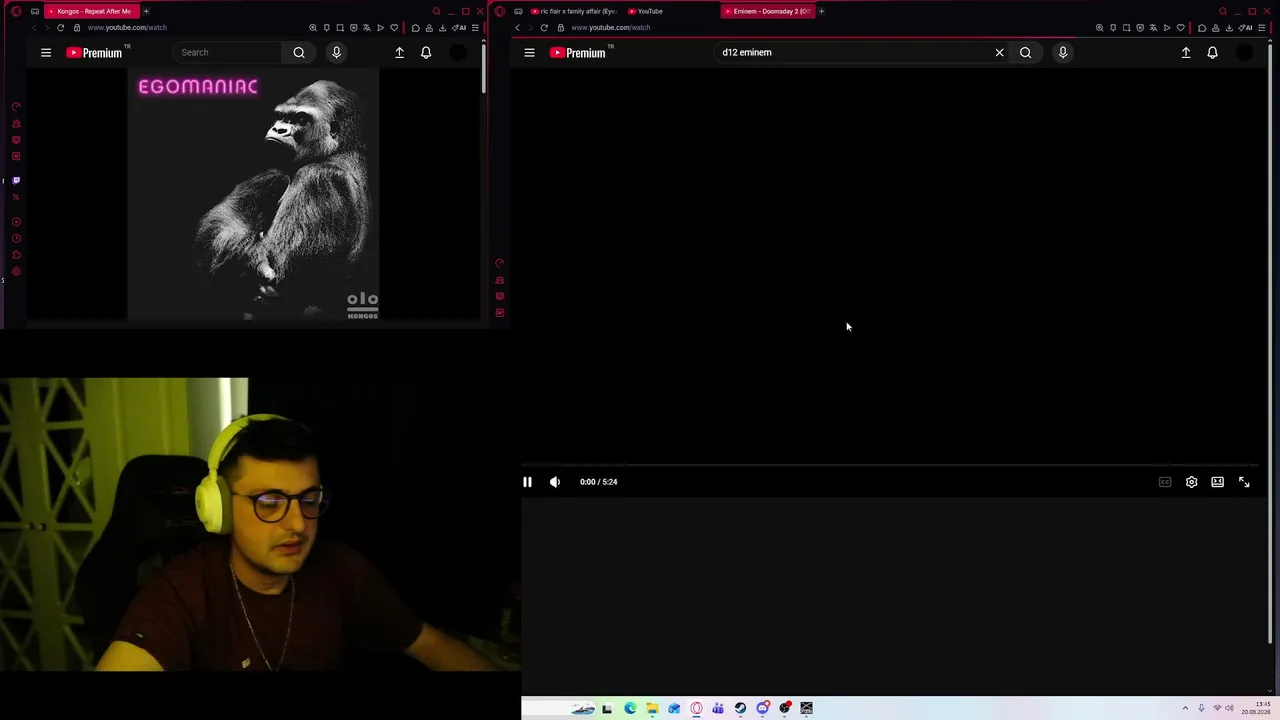1280x720 pixels.
Task: Open notifications bell in left YouTube window
Action: 426,52
